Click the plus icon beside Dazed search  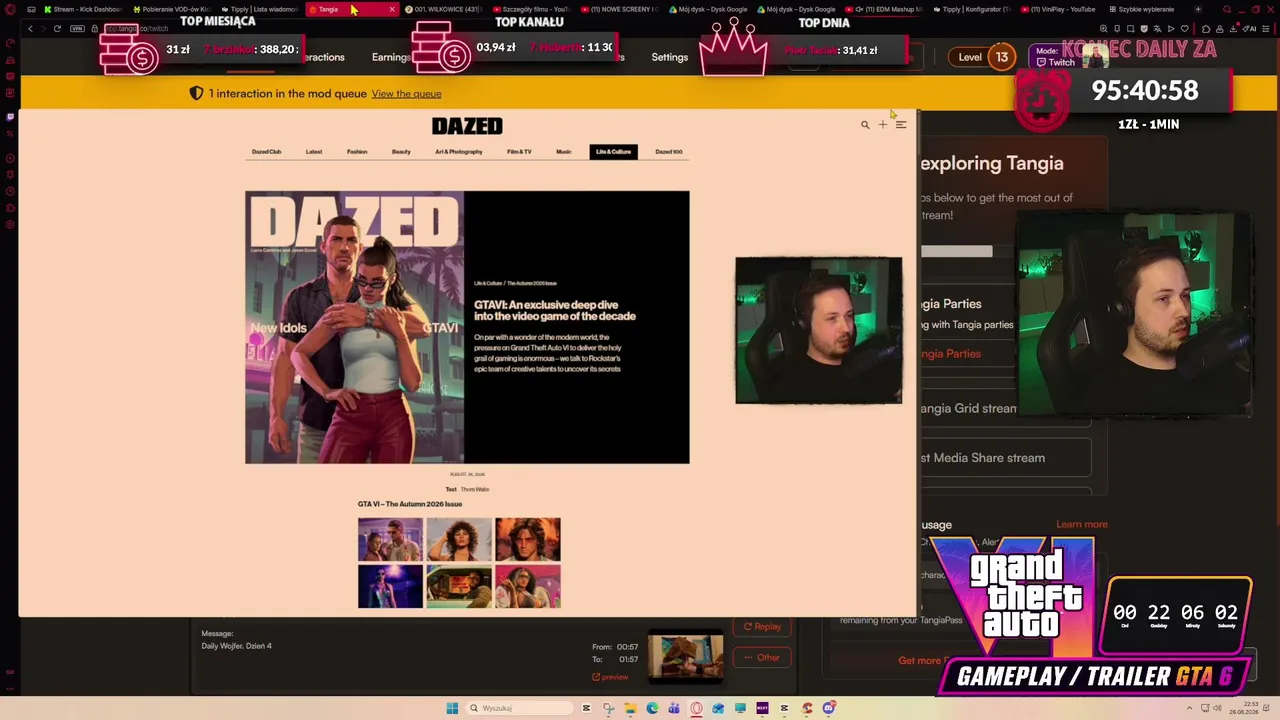[x=882, y=125]
